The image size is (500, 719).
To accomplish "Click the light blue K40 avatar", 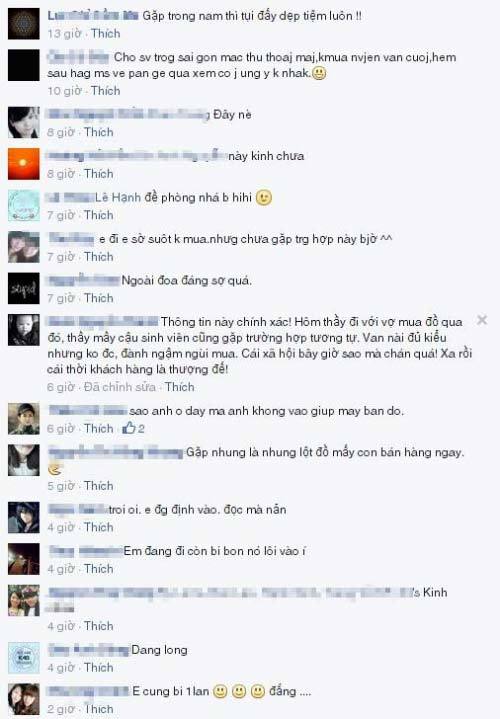I will point(23,658).
